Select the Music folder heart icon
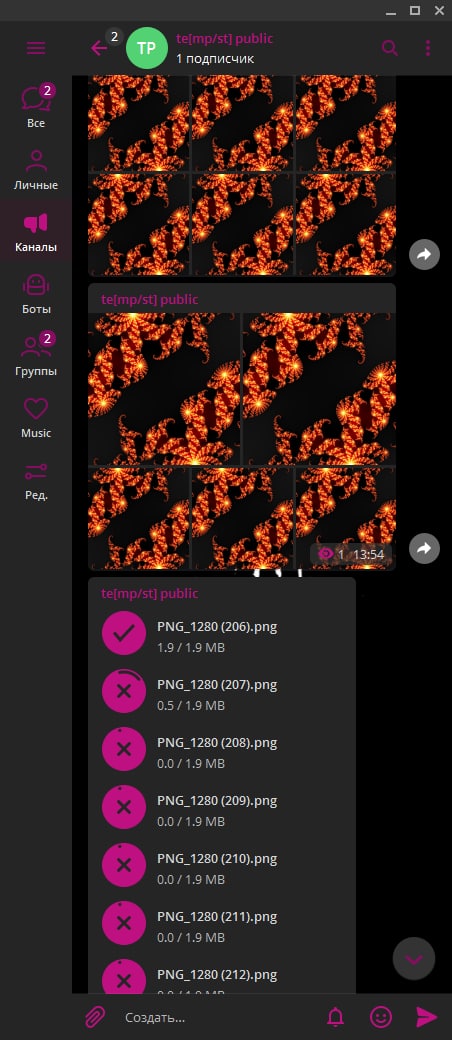This screenshot has width=452, height=1040. point(36,409)
